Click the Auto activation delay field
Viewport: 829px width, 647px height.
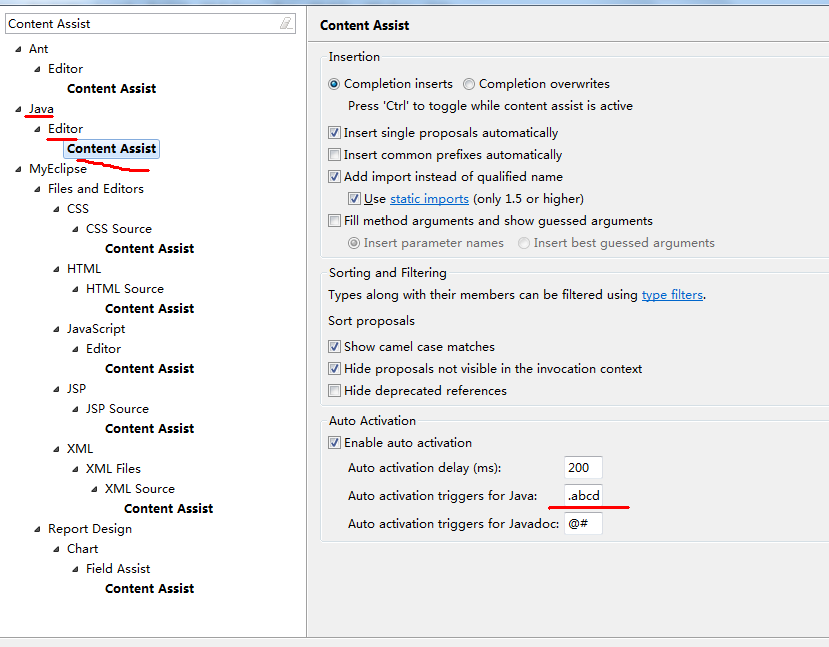583,468
